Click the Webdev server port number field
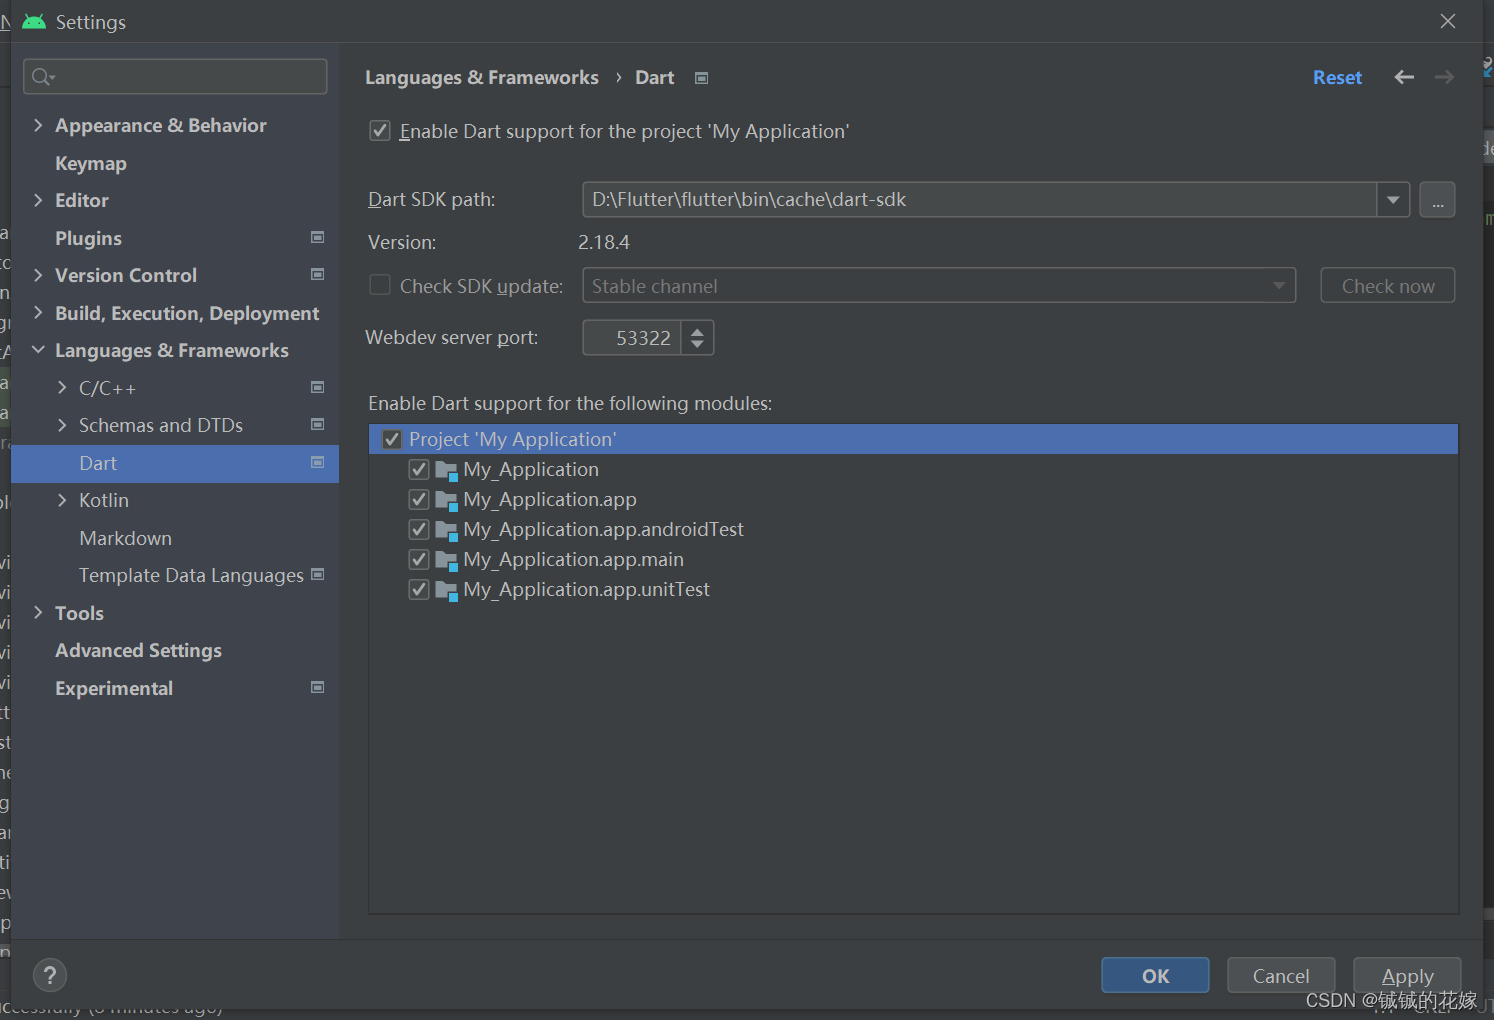The image size is (1494, 1020). [632, 338]
